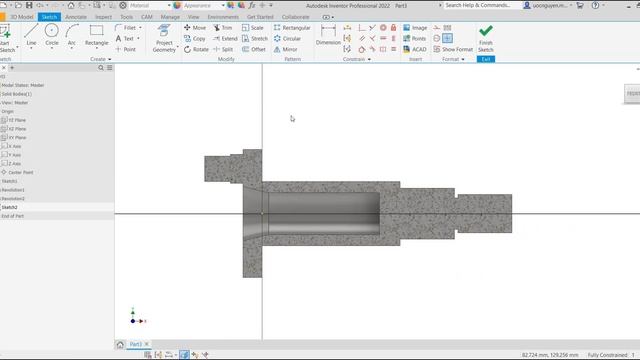Image resolution: width=640 pixels, height=360 pixels.
Task: Switch to the Inspect tab
Action: [103, 17]
